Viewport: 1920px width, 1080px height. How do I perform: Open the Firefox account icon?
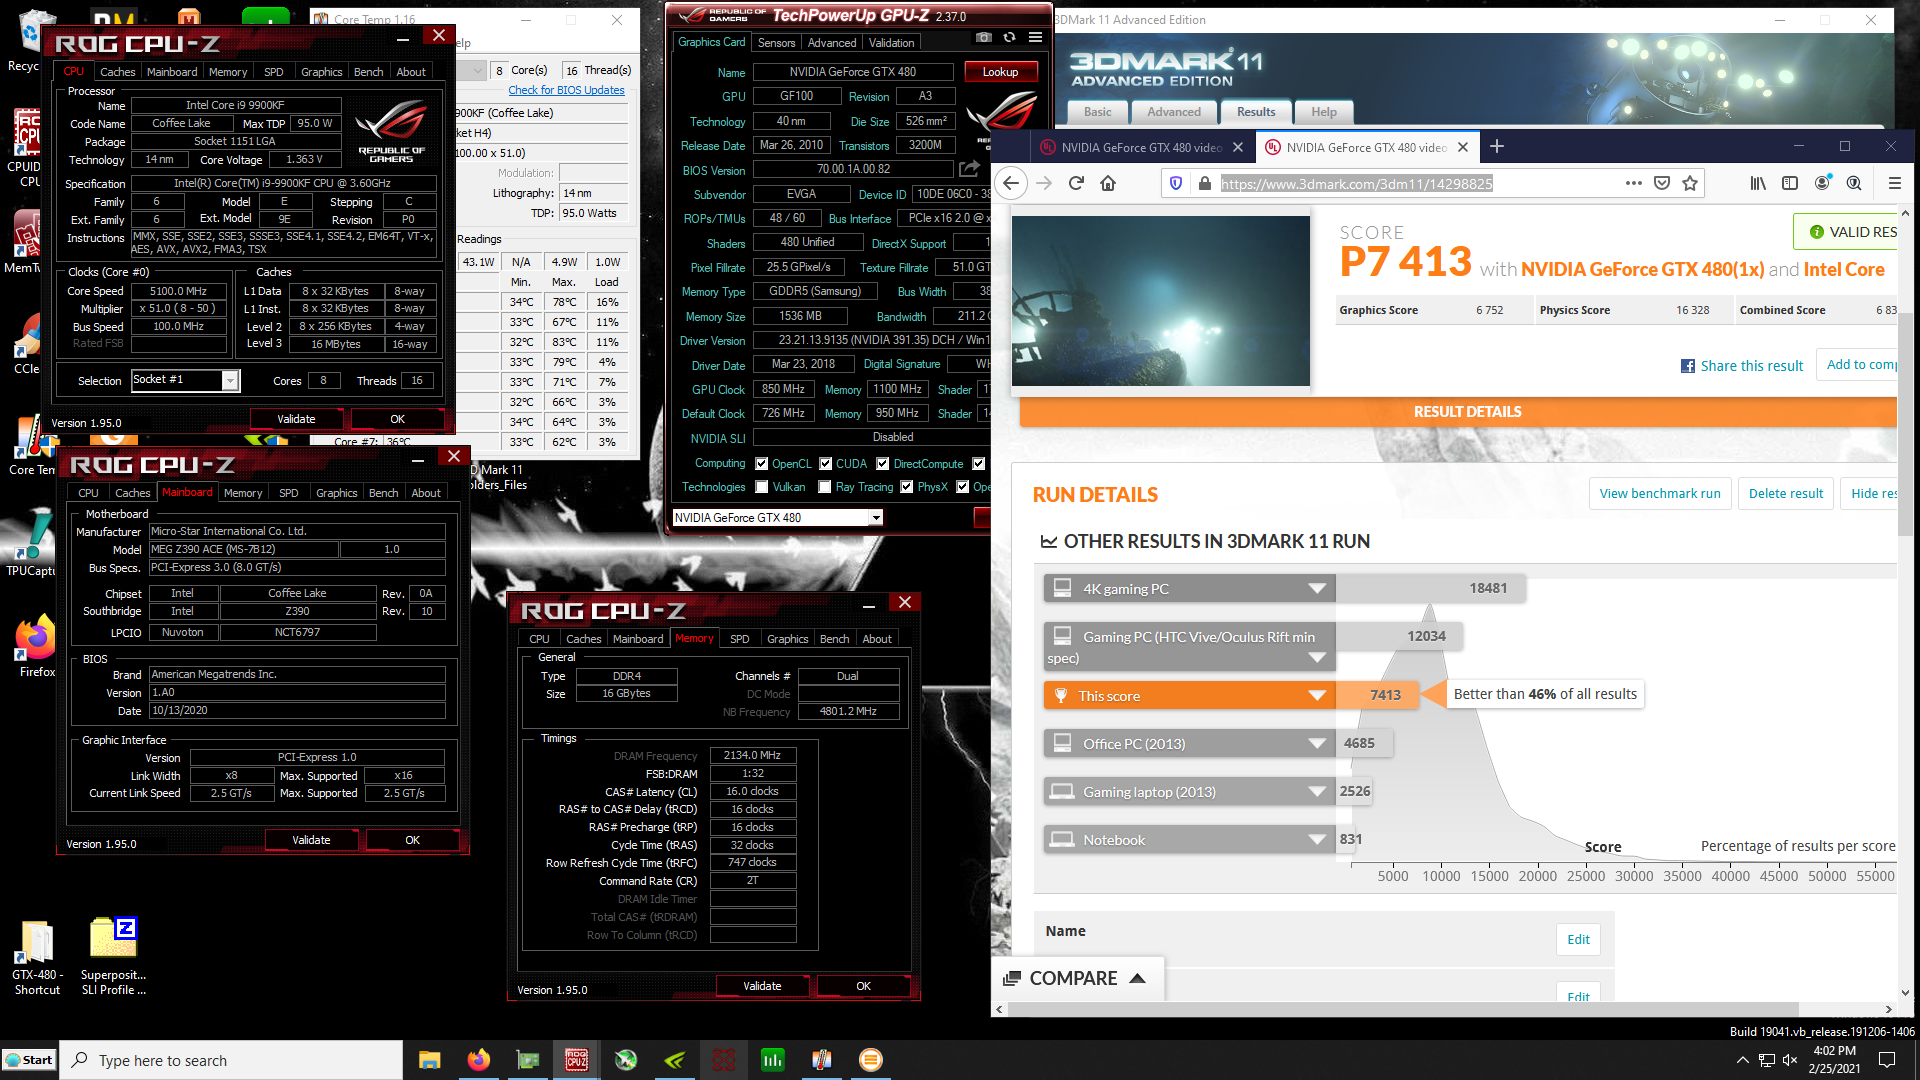(x=1823, y=183)
